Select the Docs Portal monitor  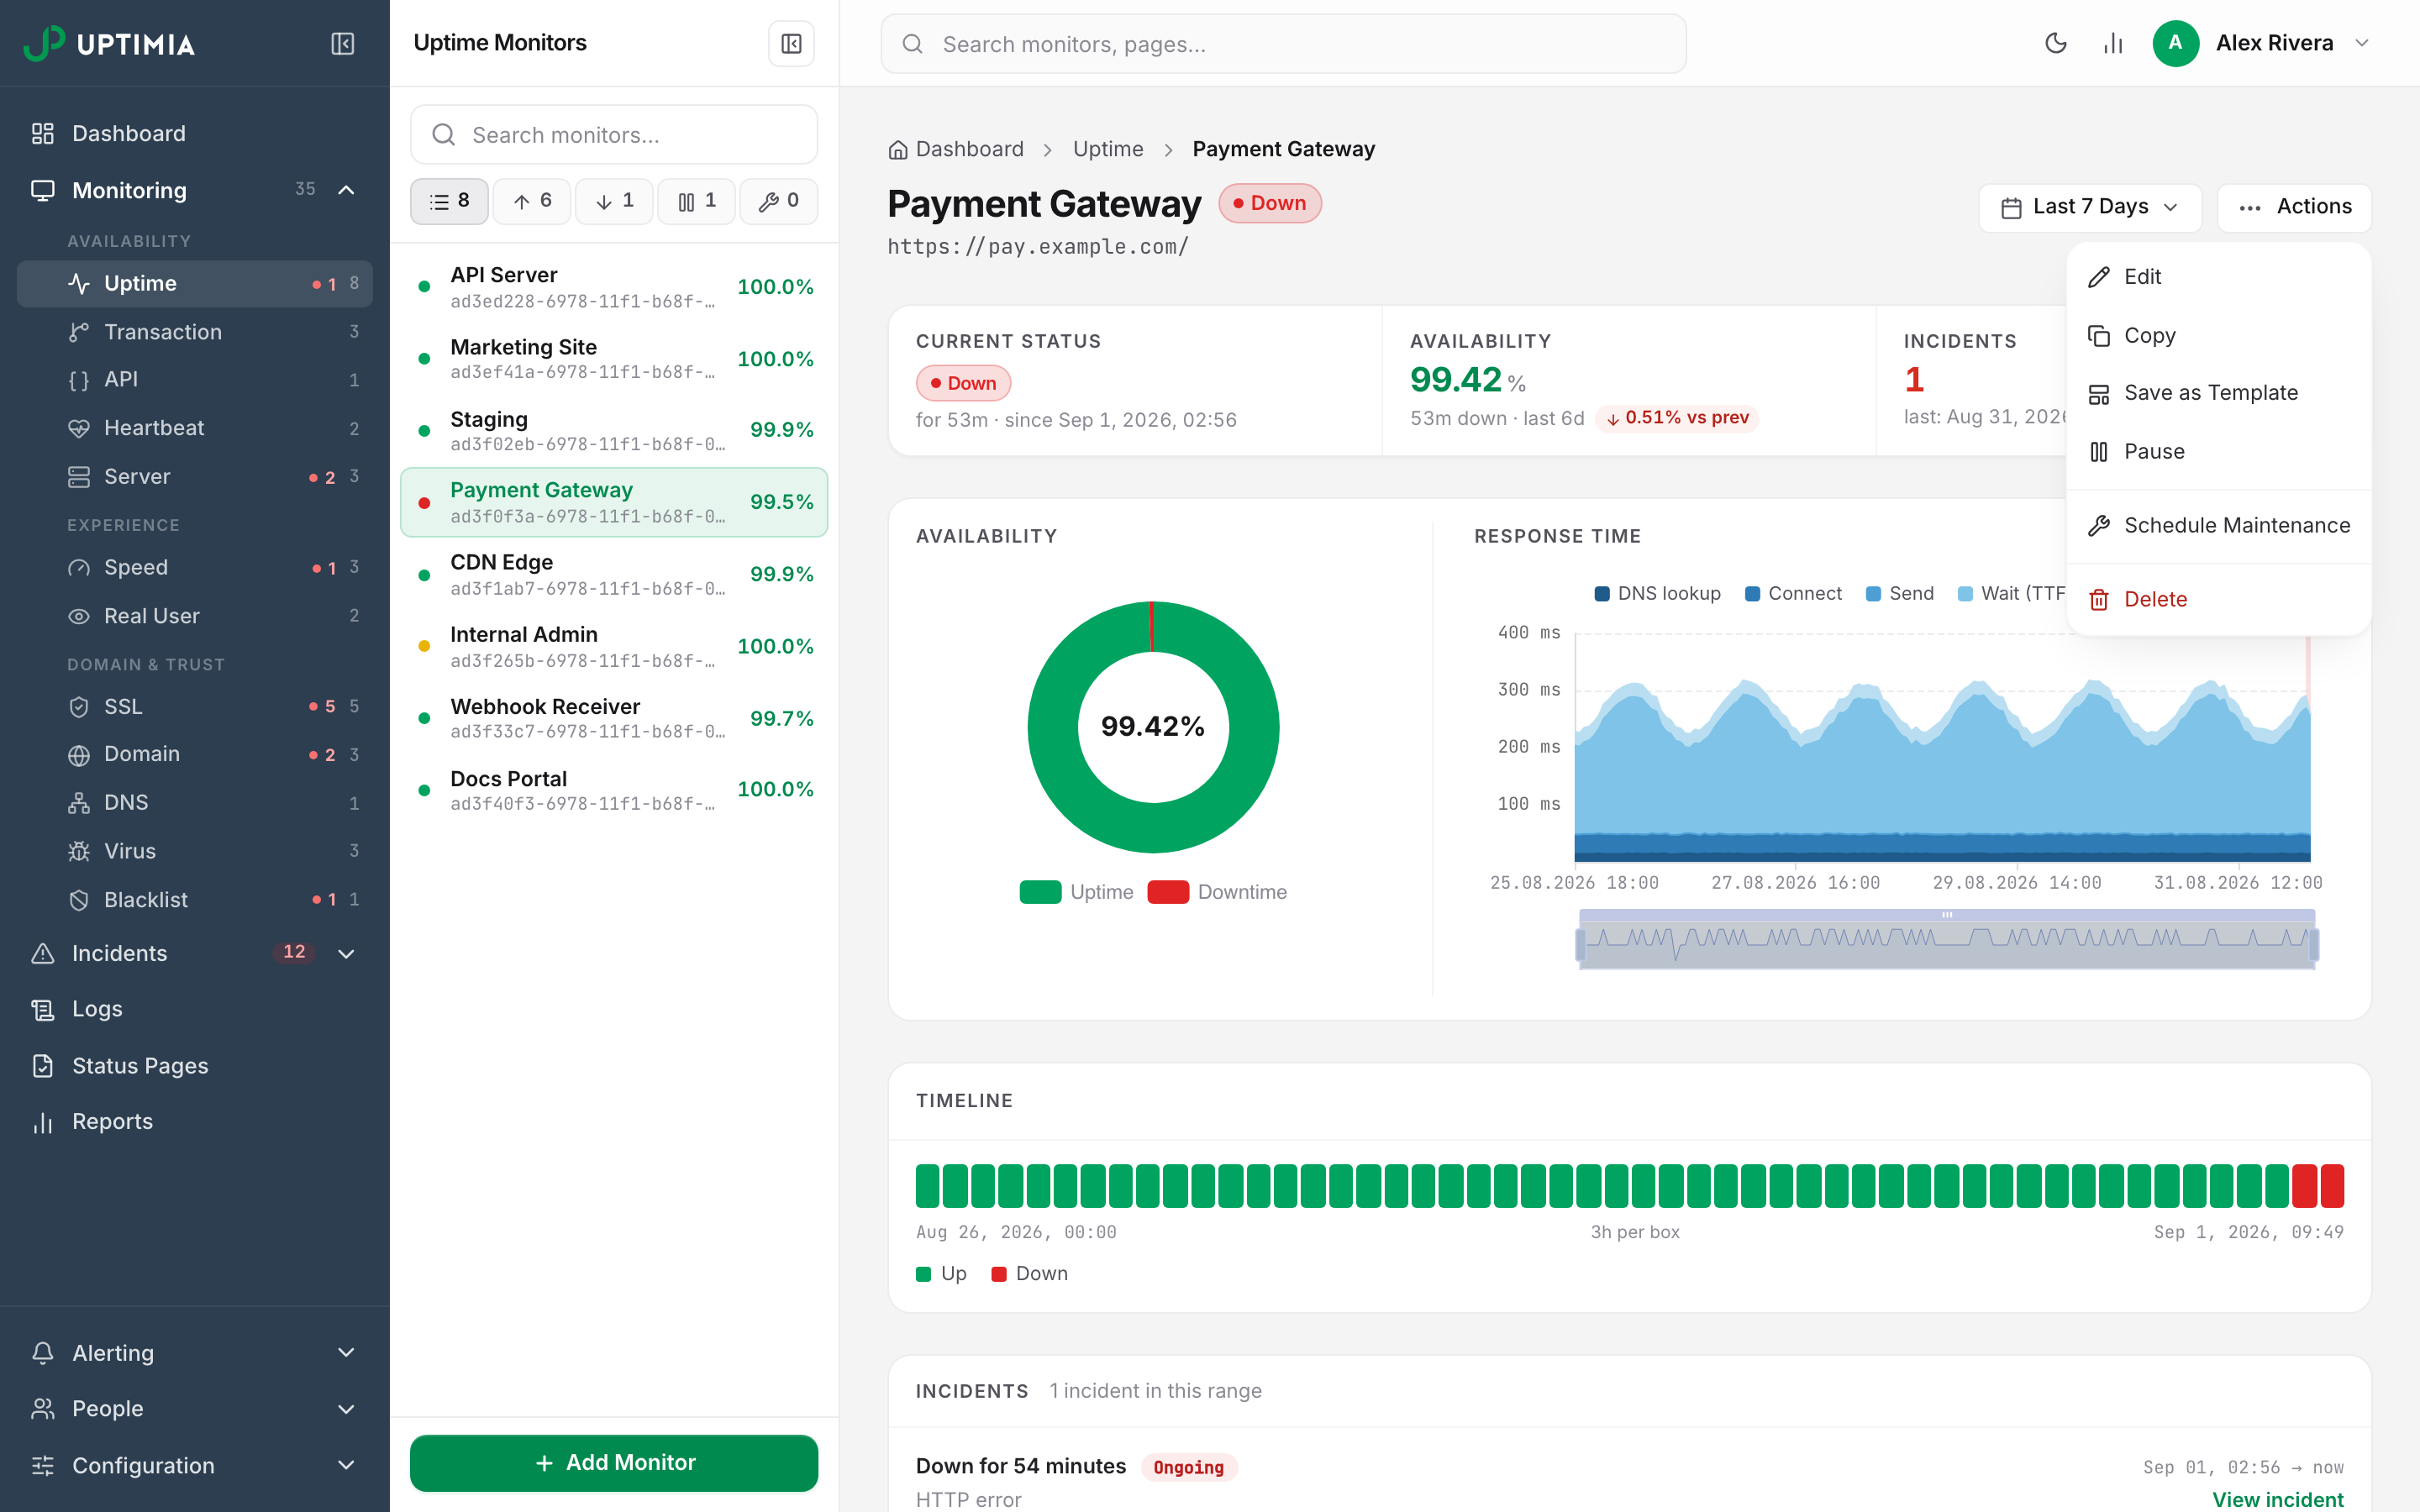coord(614,790)
